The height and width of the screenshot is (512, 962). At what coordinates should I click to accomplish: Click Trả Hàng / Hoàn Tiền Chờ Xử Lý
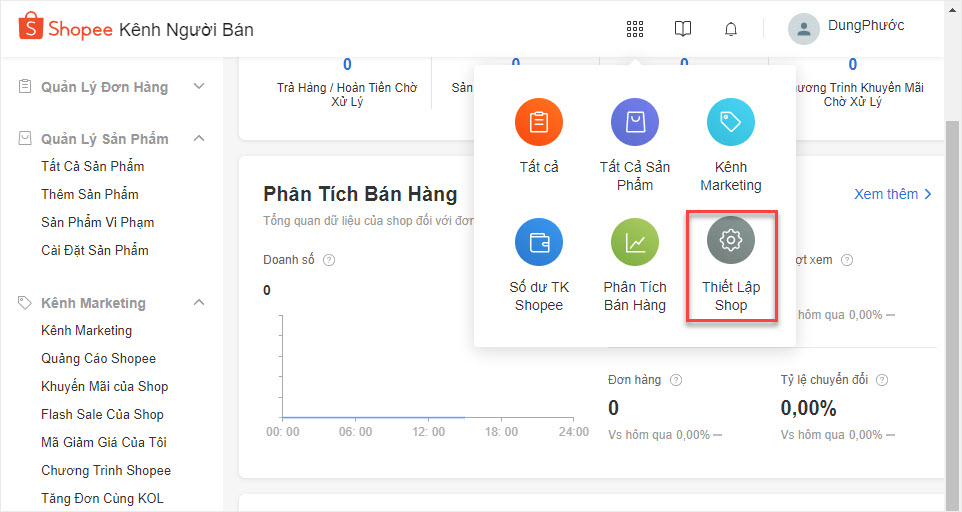tap(347, 94)
